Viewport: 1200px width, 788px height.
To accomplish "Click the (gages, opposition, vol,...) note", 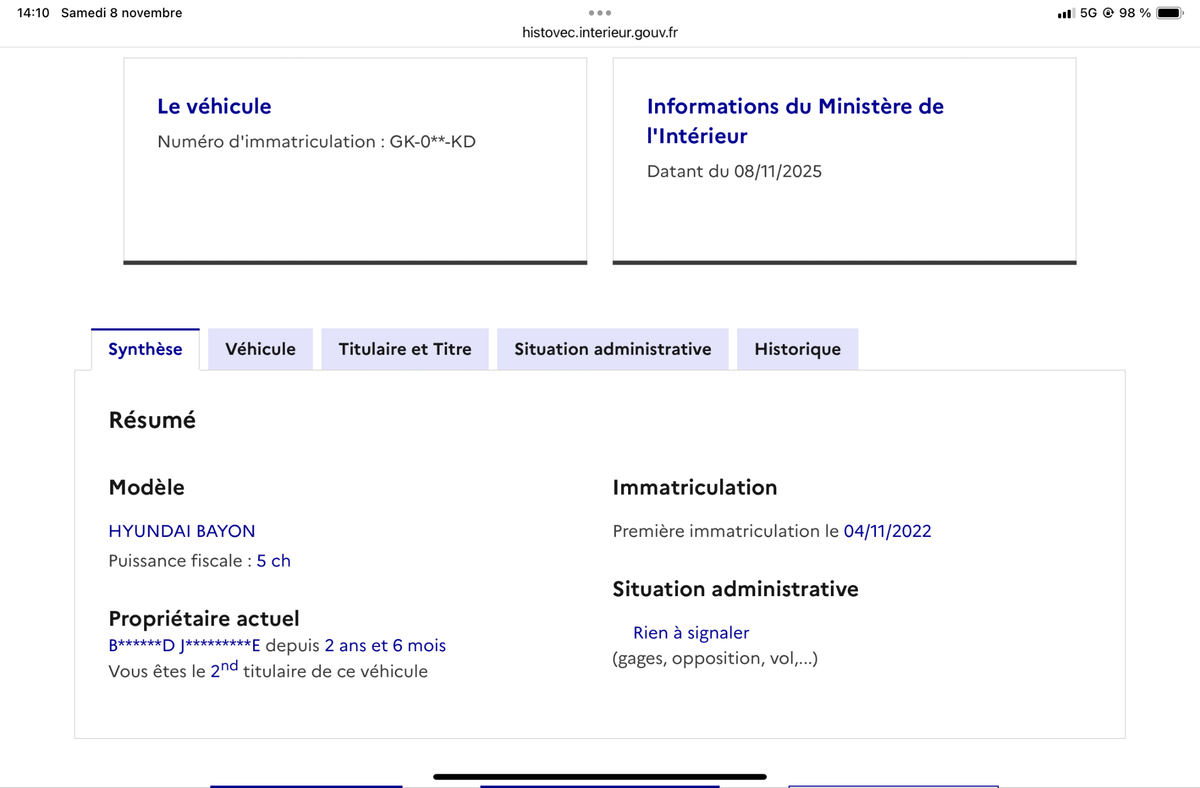I will pyautogui.click(x=715, y=659).
